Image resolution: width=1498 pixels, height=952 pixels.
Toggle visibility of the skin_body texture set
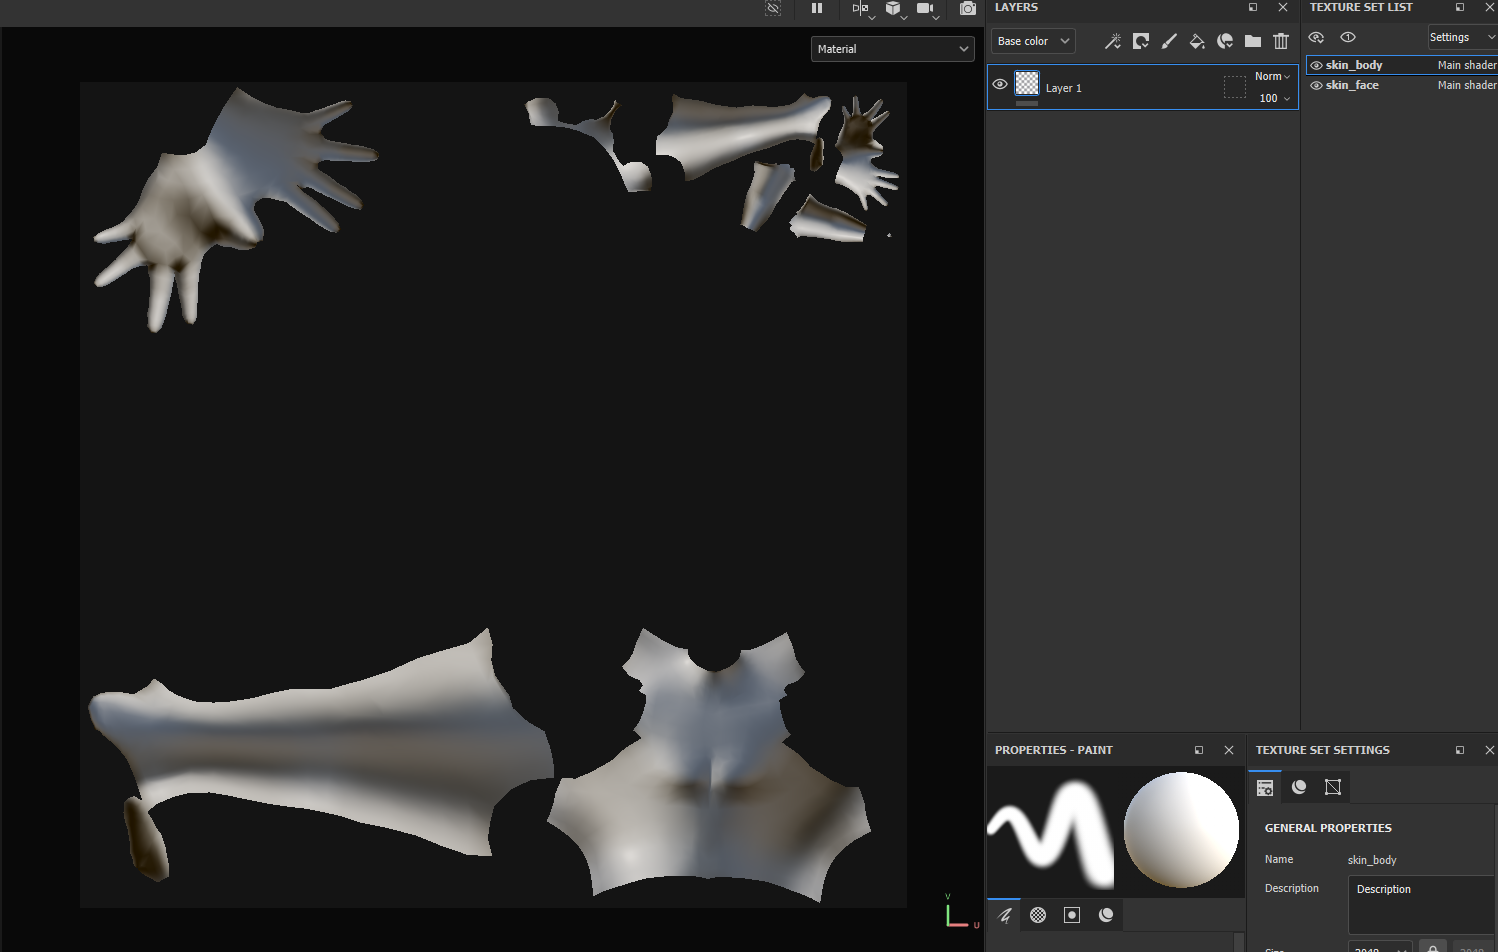tap(1316, 65)
